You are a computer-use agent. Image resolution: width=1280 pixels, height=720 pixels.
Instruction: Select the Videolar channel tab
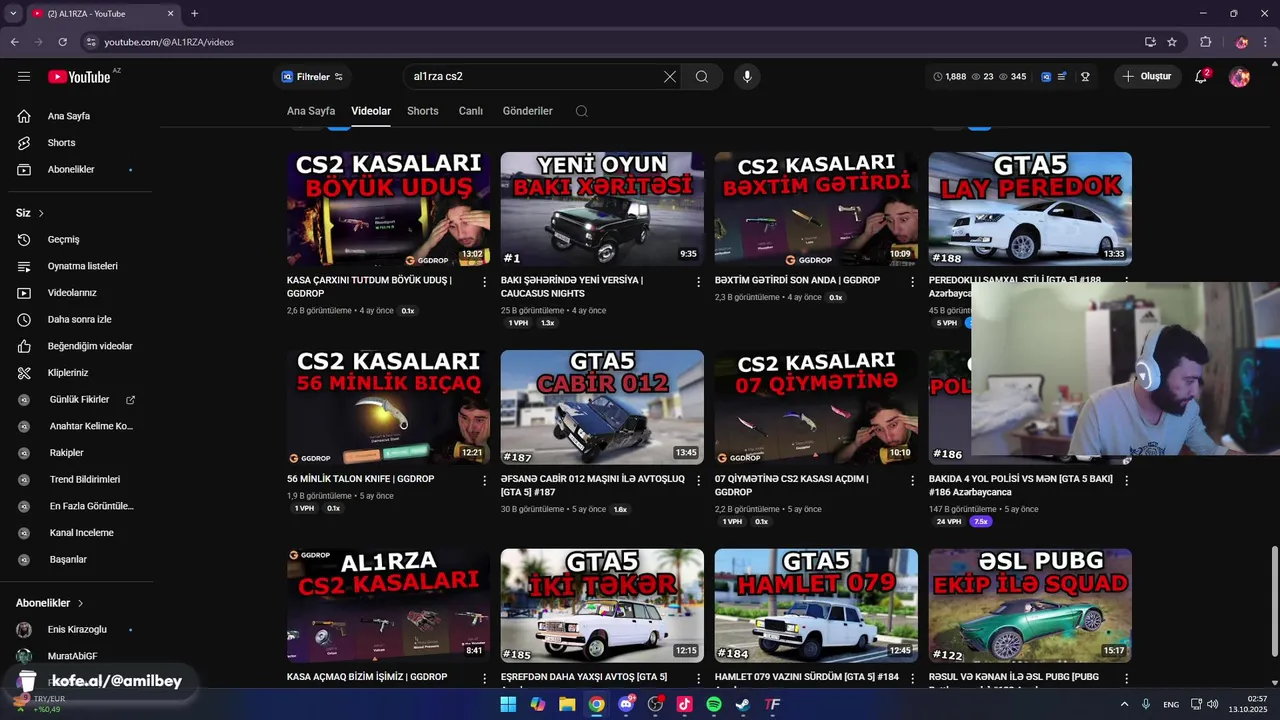(x=371, y=111)
